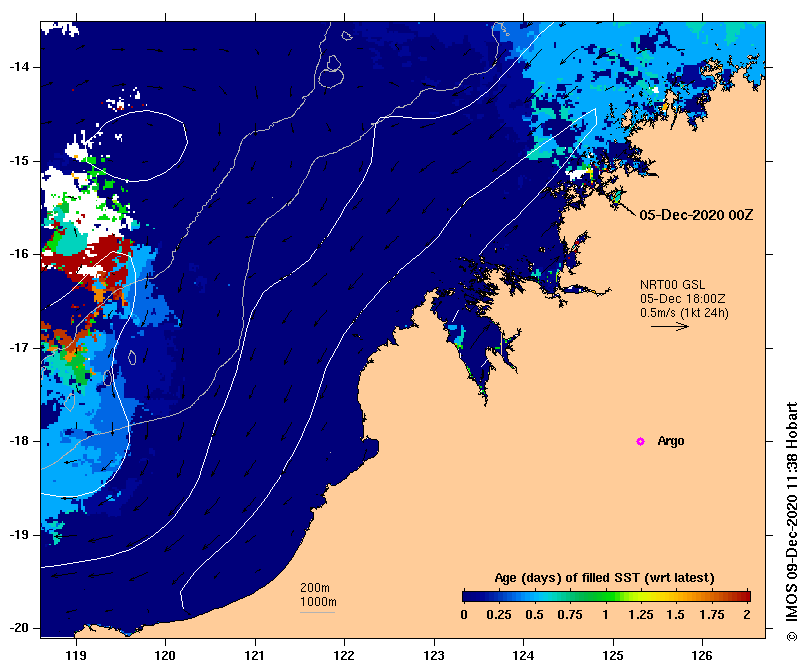Screen dimensions: 809x672
Task: Click the 0.5m/s (1kt 24h) scale label
Action: click(x=684, y=313)
